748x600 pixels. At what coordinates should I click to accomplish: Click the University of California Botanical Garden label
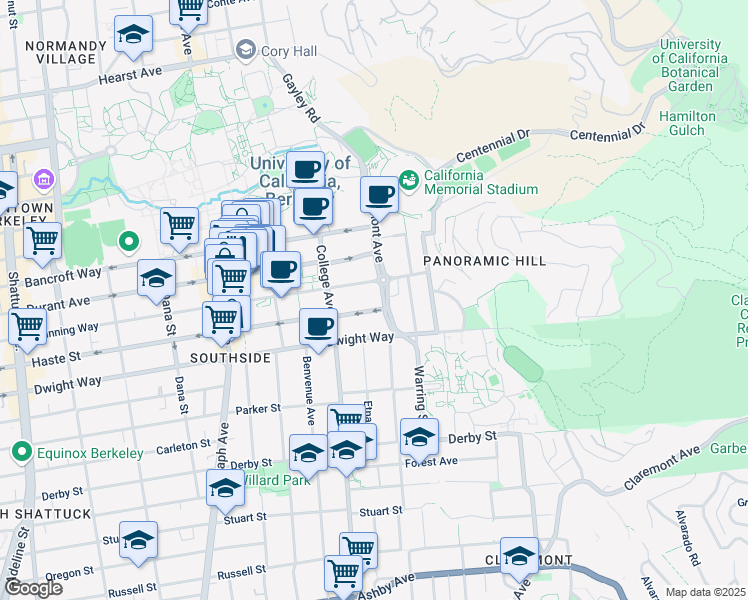pyautogui.click(x=690, y=65)
